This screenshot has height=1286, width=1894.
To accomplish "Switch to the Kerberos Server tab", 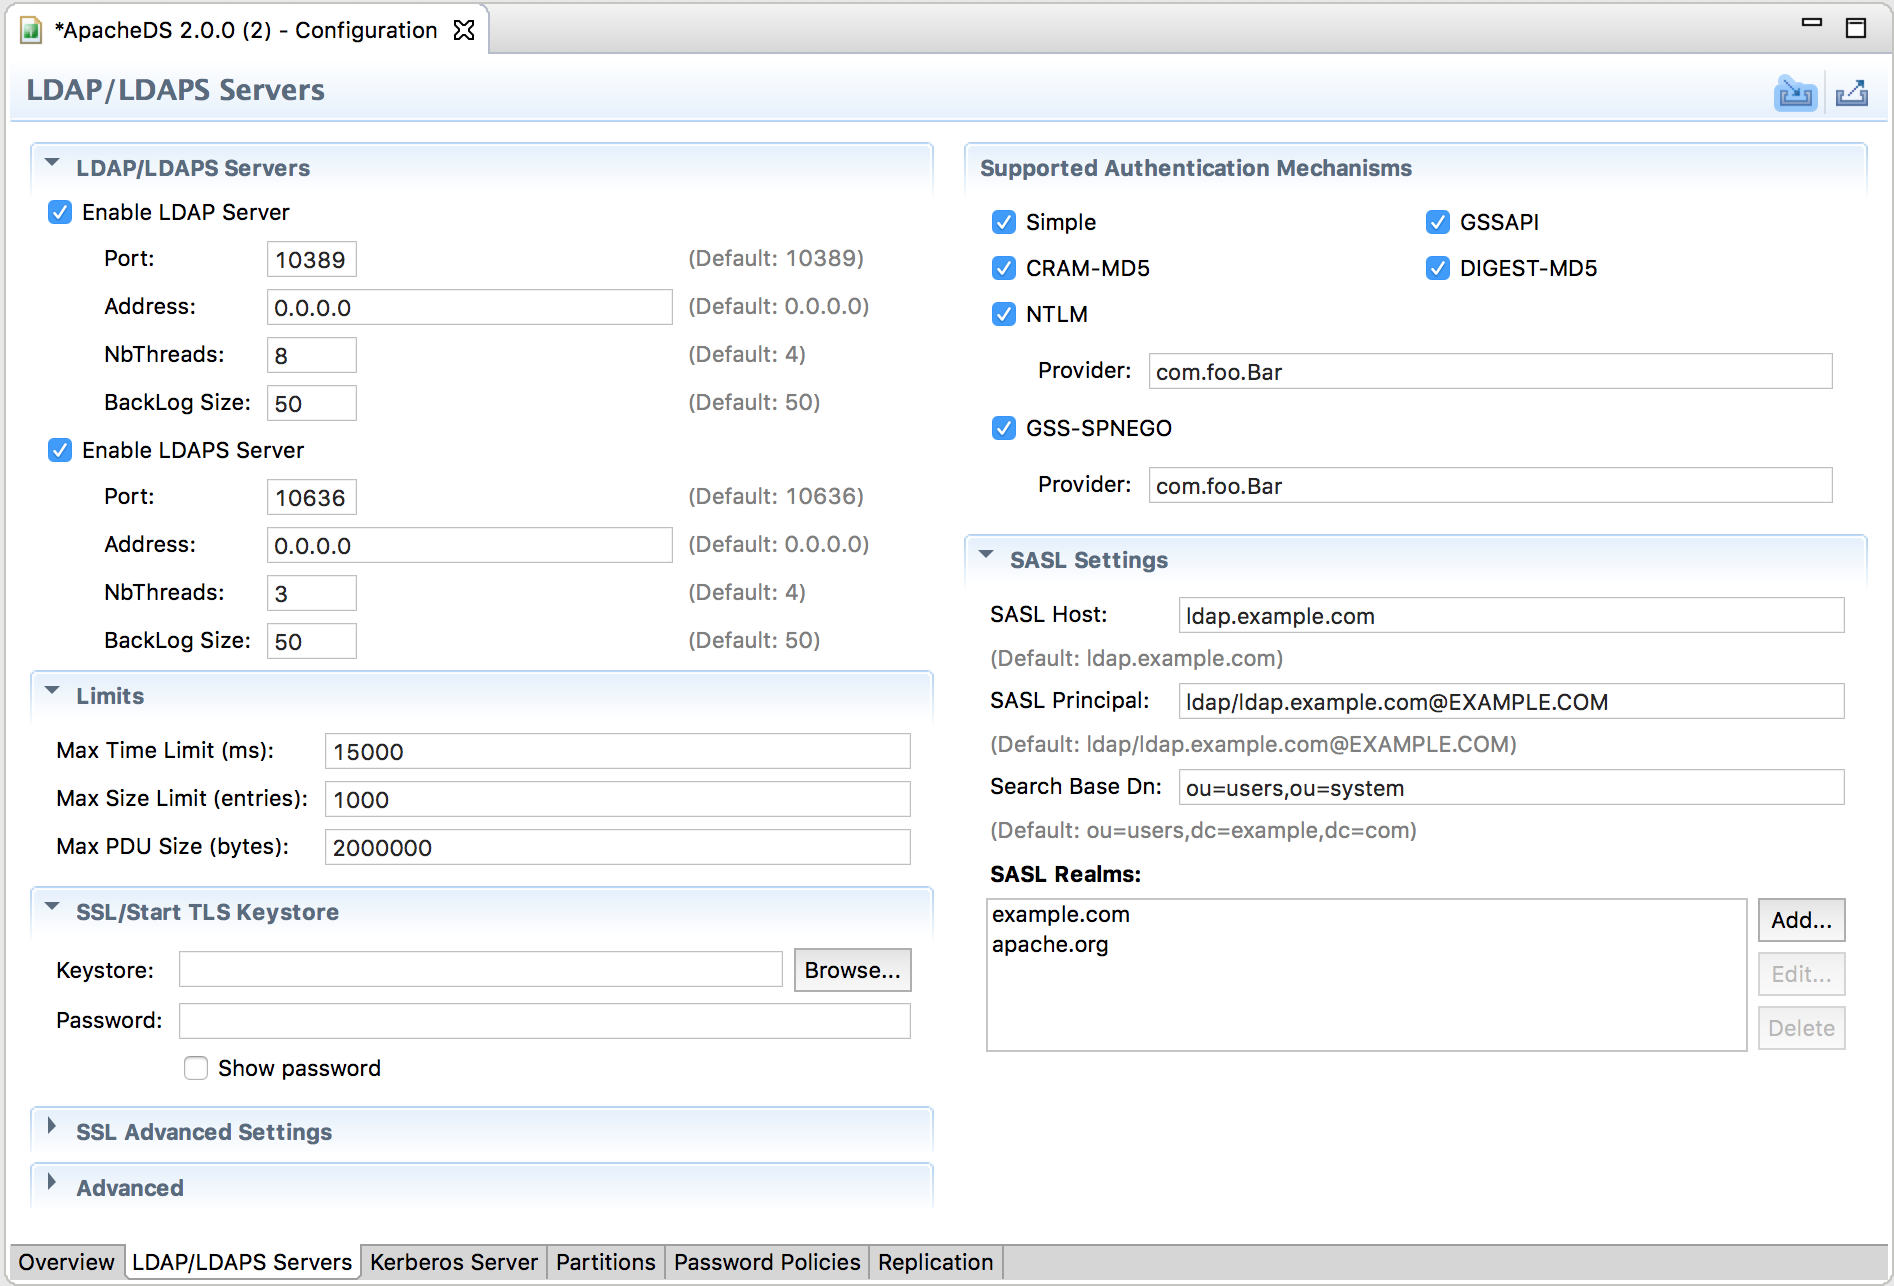I will [x=453, y=1262].
